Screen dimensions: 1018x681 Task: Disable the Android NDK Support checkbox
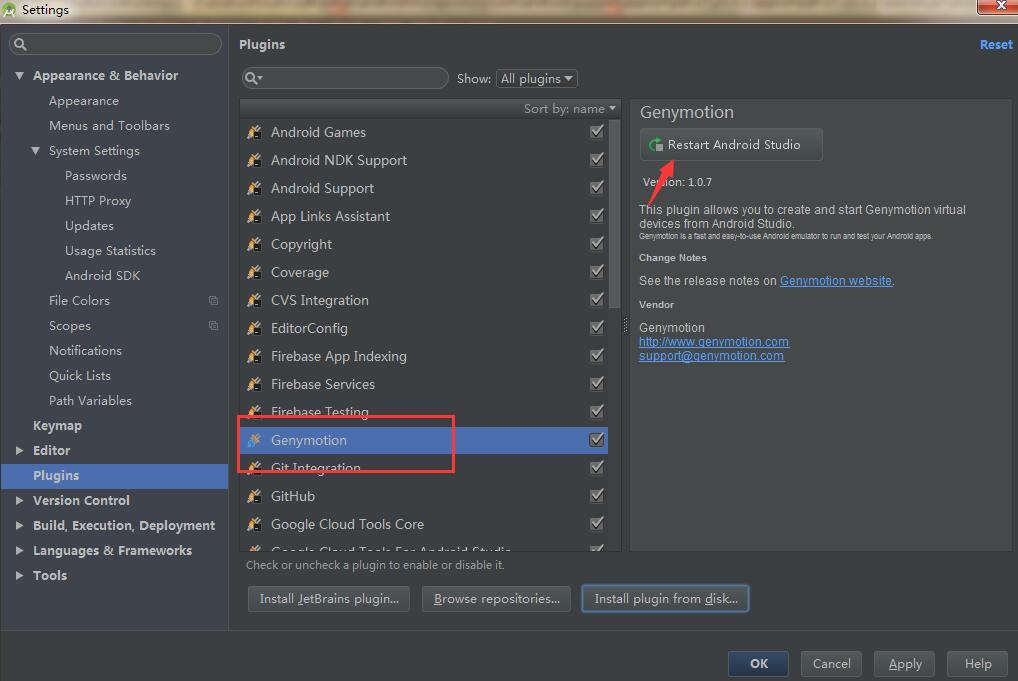(597, 160)
